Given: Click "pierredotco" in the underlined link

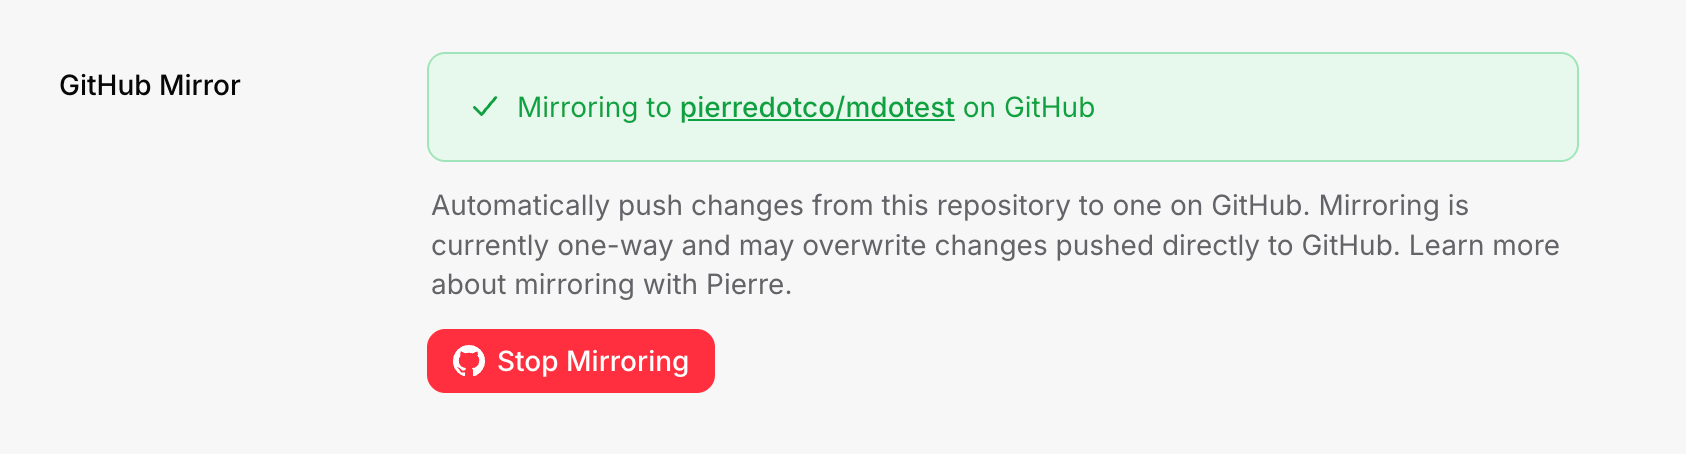Looking at the screenshot, I should pyautogui.click(x=758, y=108).
